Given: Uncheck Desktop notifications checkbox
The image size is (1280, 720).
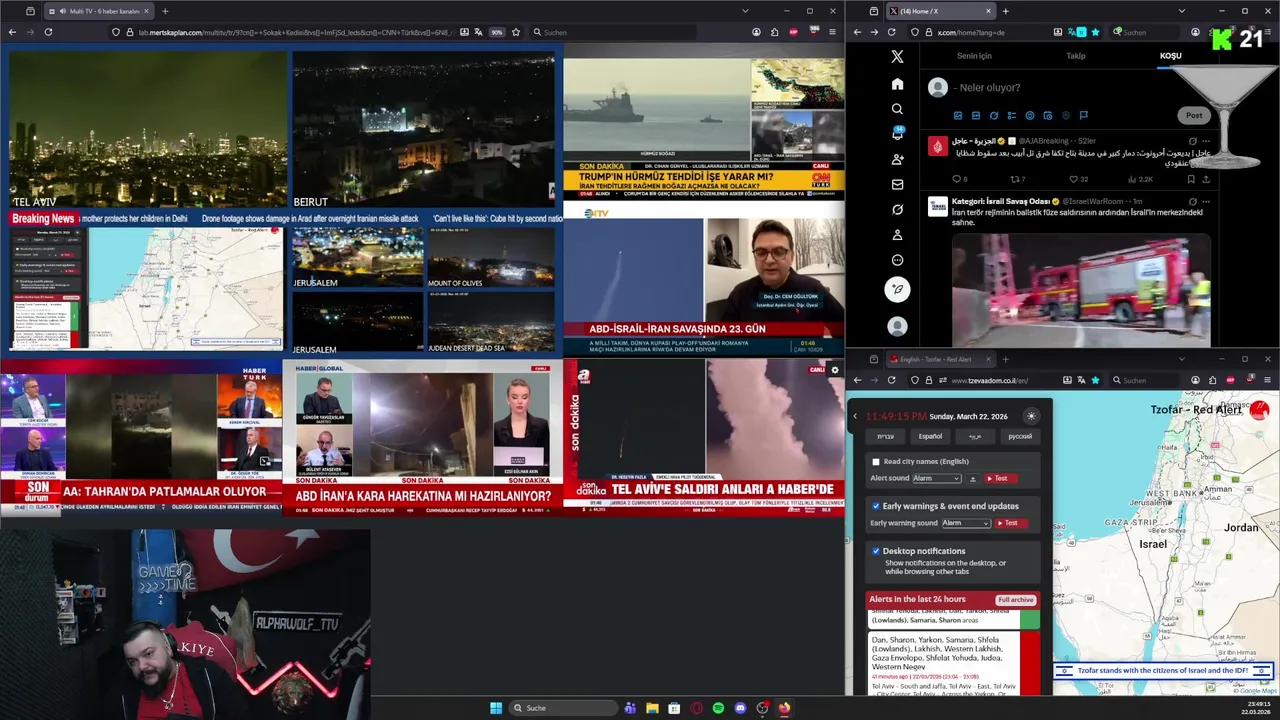Looking at the screenshot, I should pyautogui.click(x=876, y=551).
